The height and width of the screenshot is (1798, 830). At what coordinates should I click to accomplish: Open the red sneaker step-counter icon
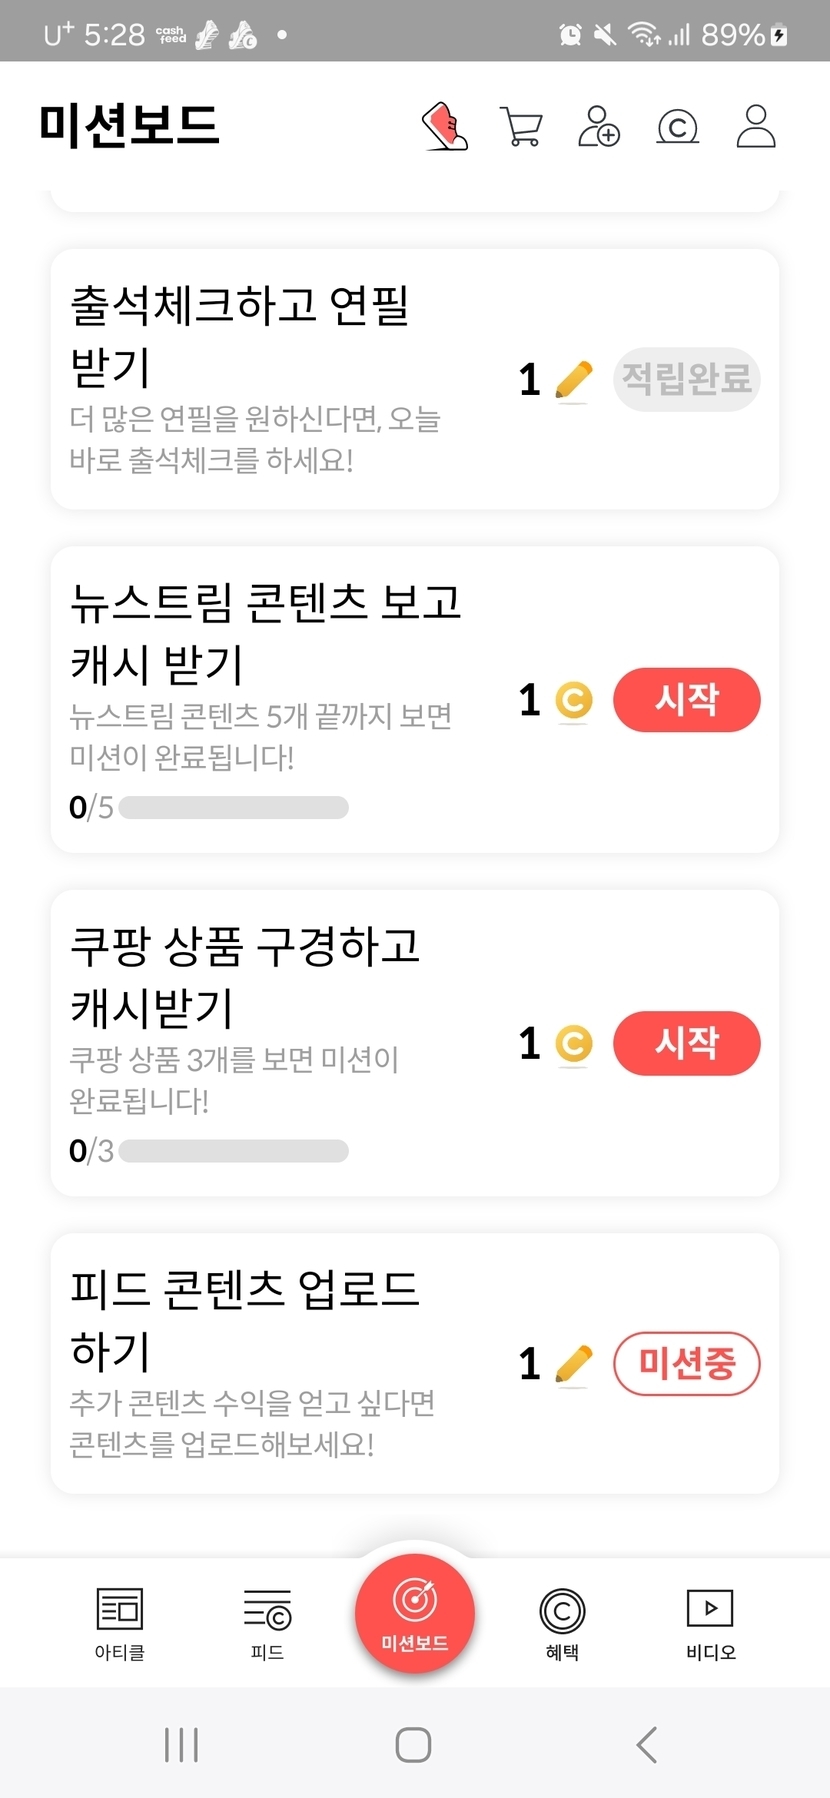(x=445, y=127)
